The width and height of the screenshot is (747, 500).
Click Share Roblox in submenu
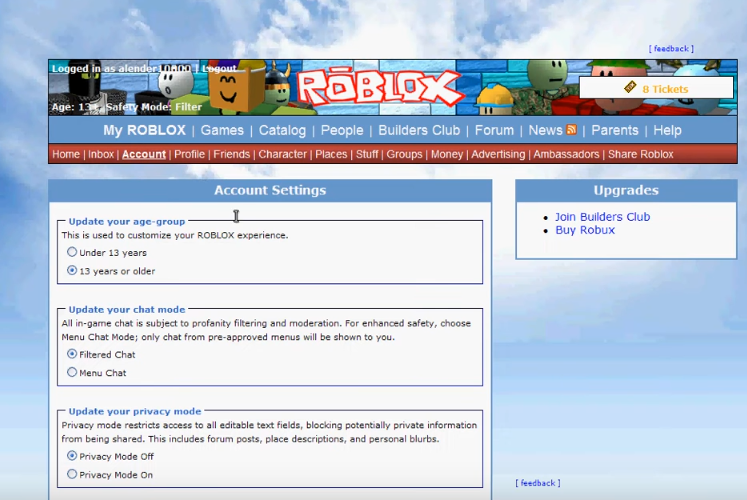coord(640,154)
